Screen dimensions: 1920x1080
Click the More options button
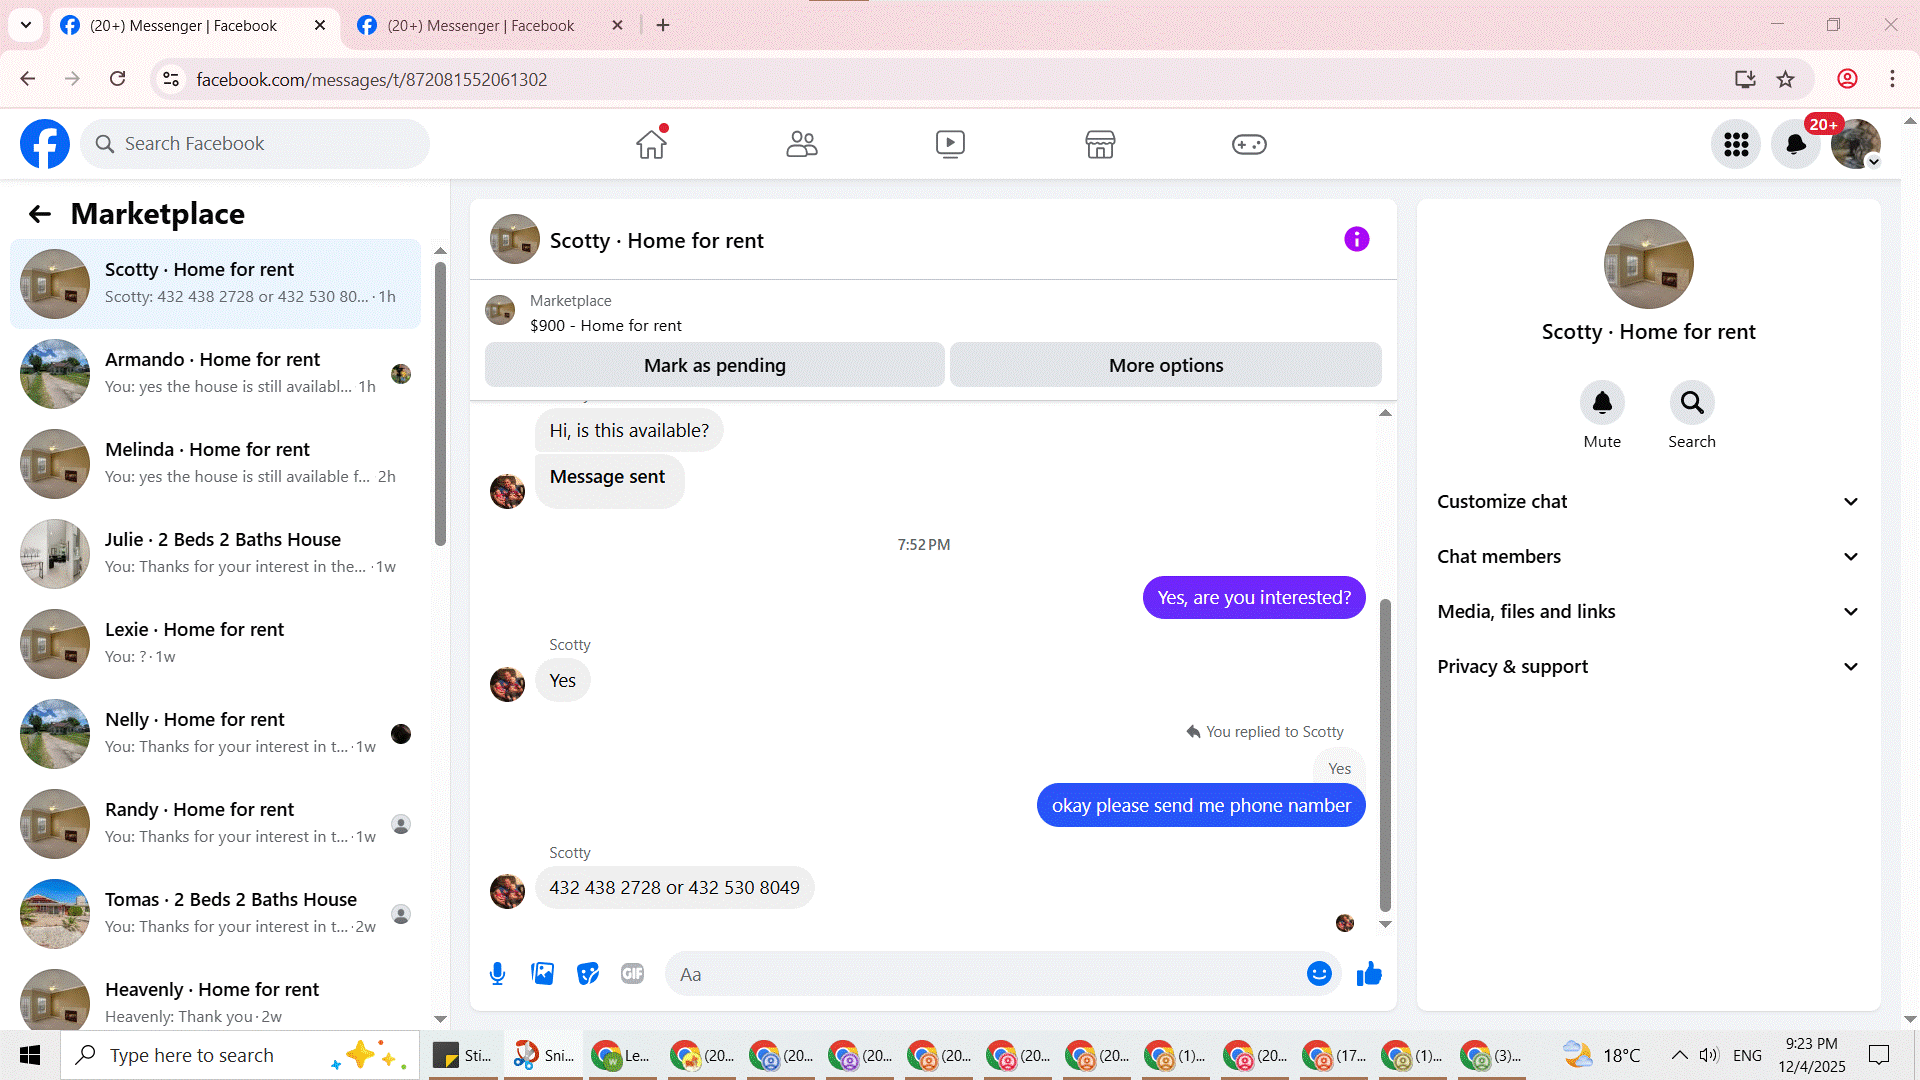1165,365
